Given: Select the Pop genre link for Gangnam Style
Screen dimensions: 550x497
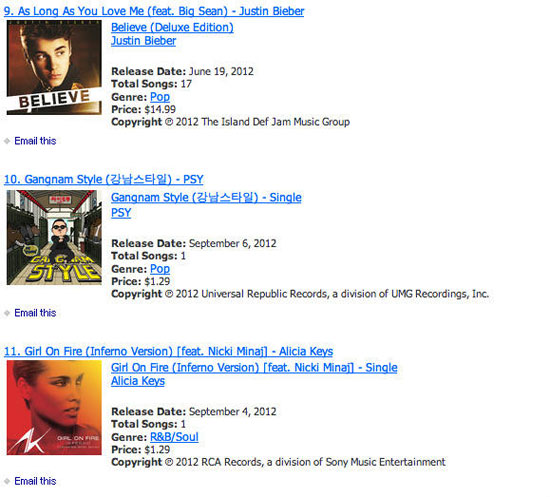Looking at the screenshot, I should [160, 269].
